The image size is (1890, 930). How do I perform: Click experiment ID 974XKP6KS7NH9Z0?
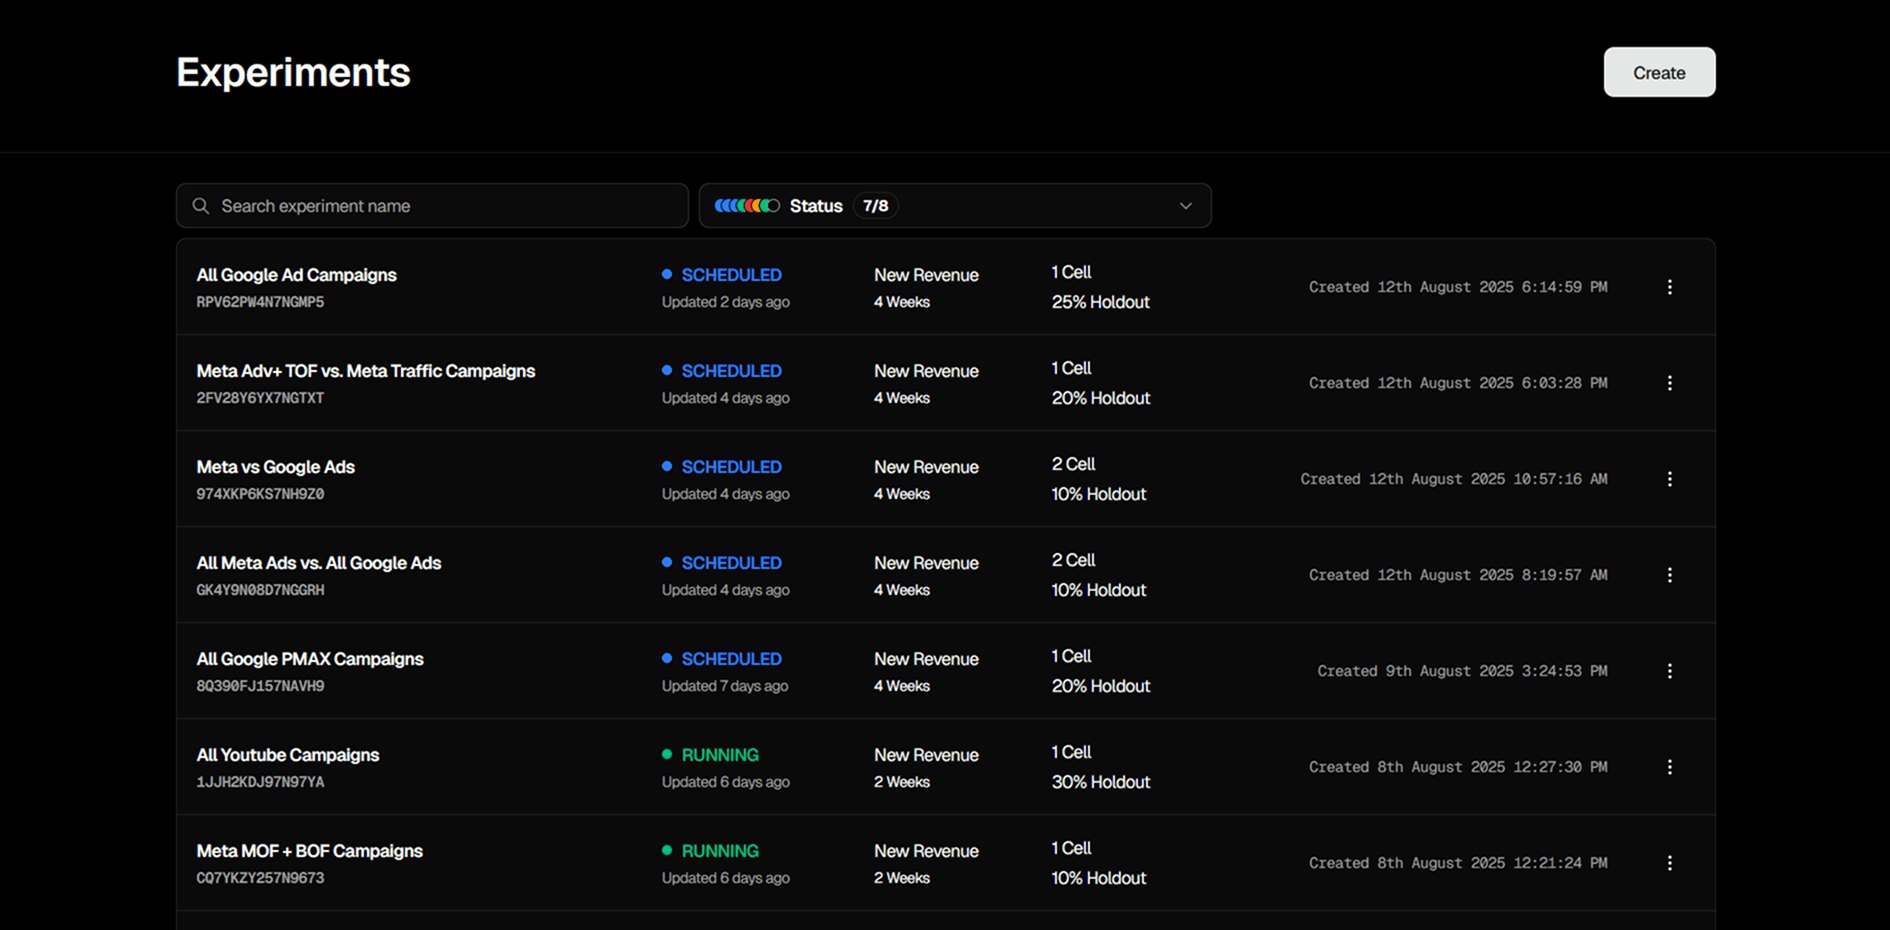[260, 494]
